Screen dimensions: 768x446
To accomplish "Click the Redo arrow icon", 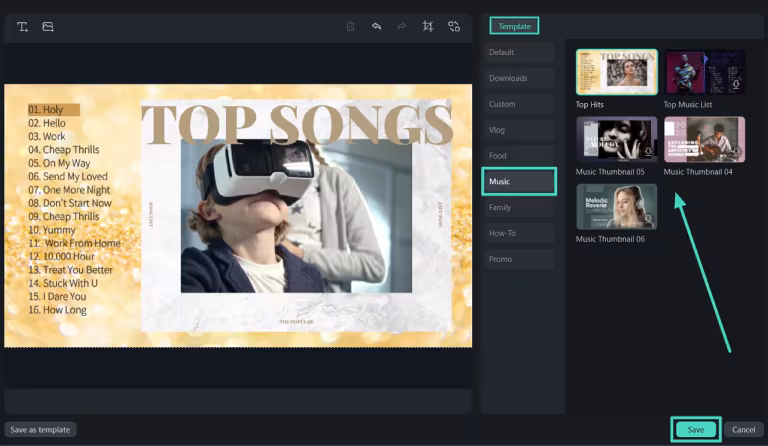I will 402,26.
